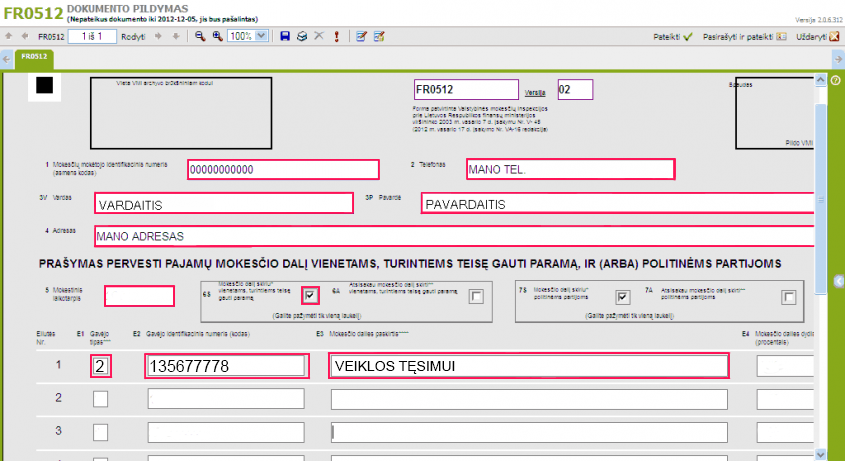Image resolution: width=845 pixels, height=461 pixels.
Task: Click row 2 Gavėjo tipas box
Action: coord(100,399)
